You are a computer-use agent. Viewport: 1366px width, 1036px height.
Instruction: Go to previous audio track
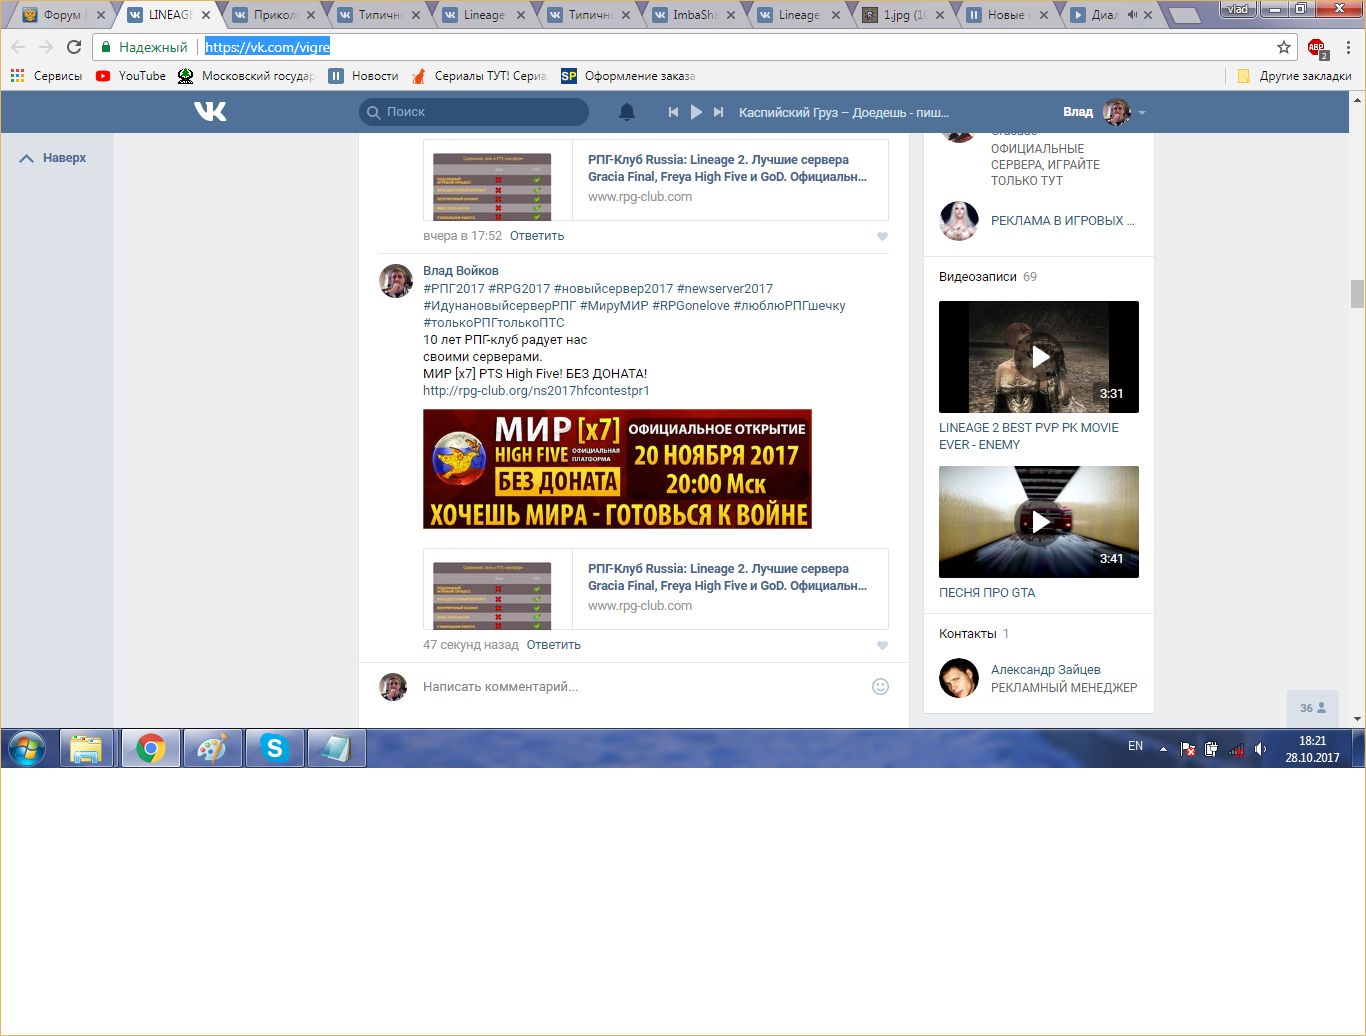pos(673,112)
